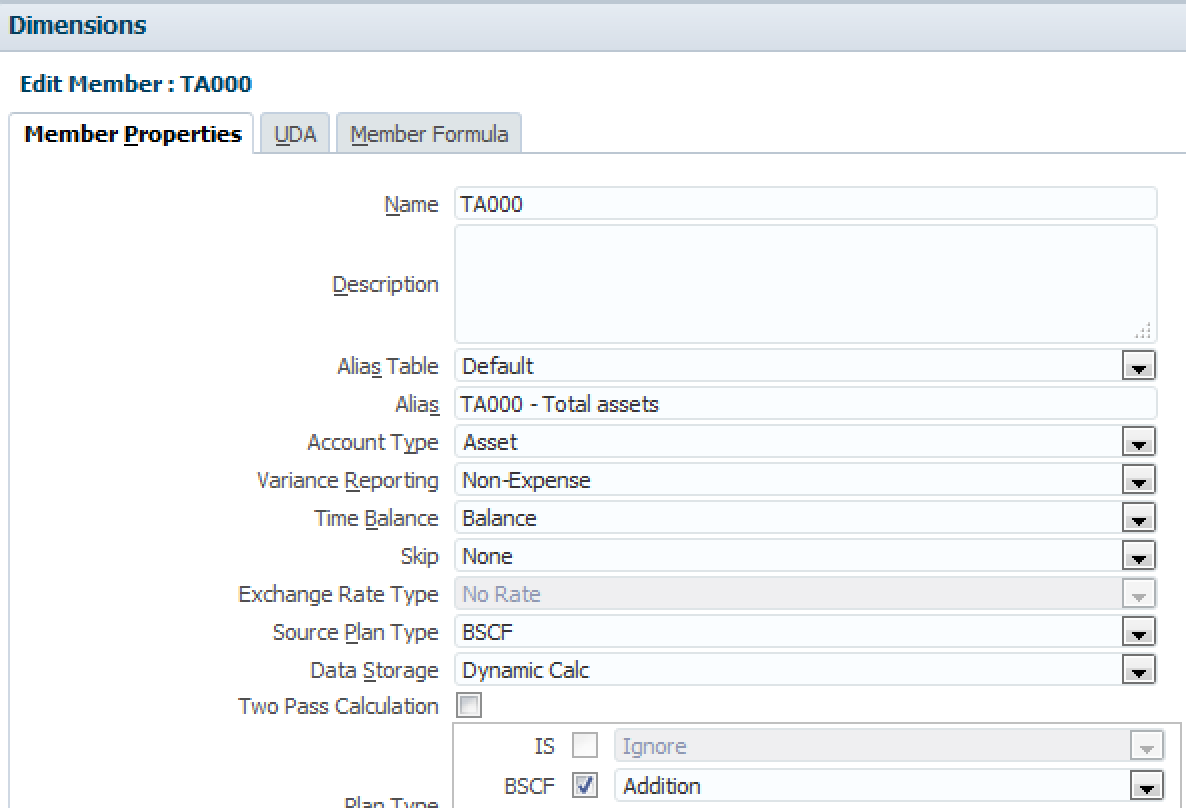
Task: Click the disabled IS Ignore dropdown arrow
Action: click(x=1146, y=746)
